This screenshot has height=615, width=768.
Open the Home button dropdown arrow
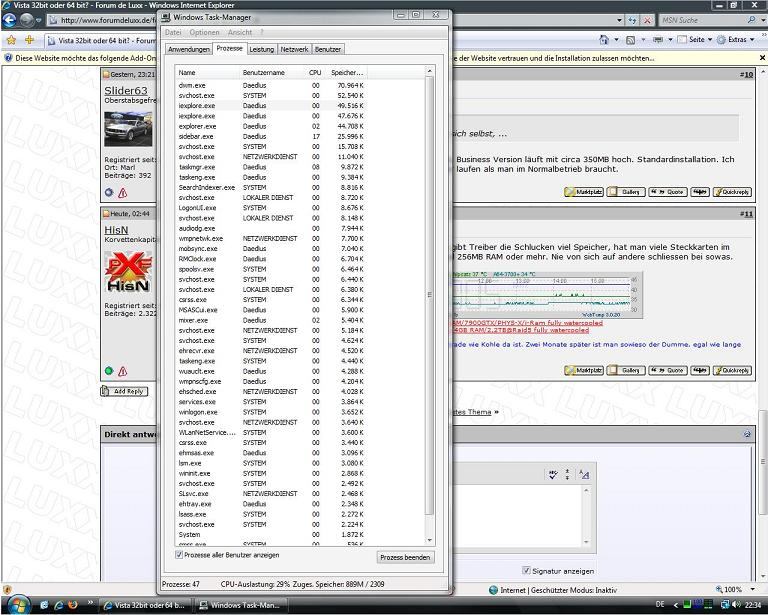pyautogui.click(x=617, y=40)
